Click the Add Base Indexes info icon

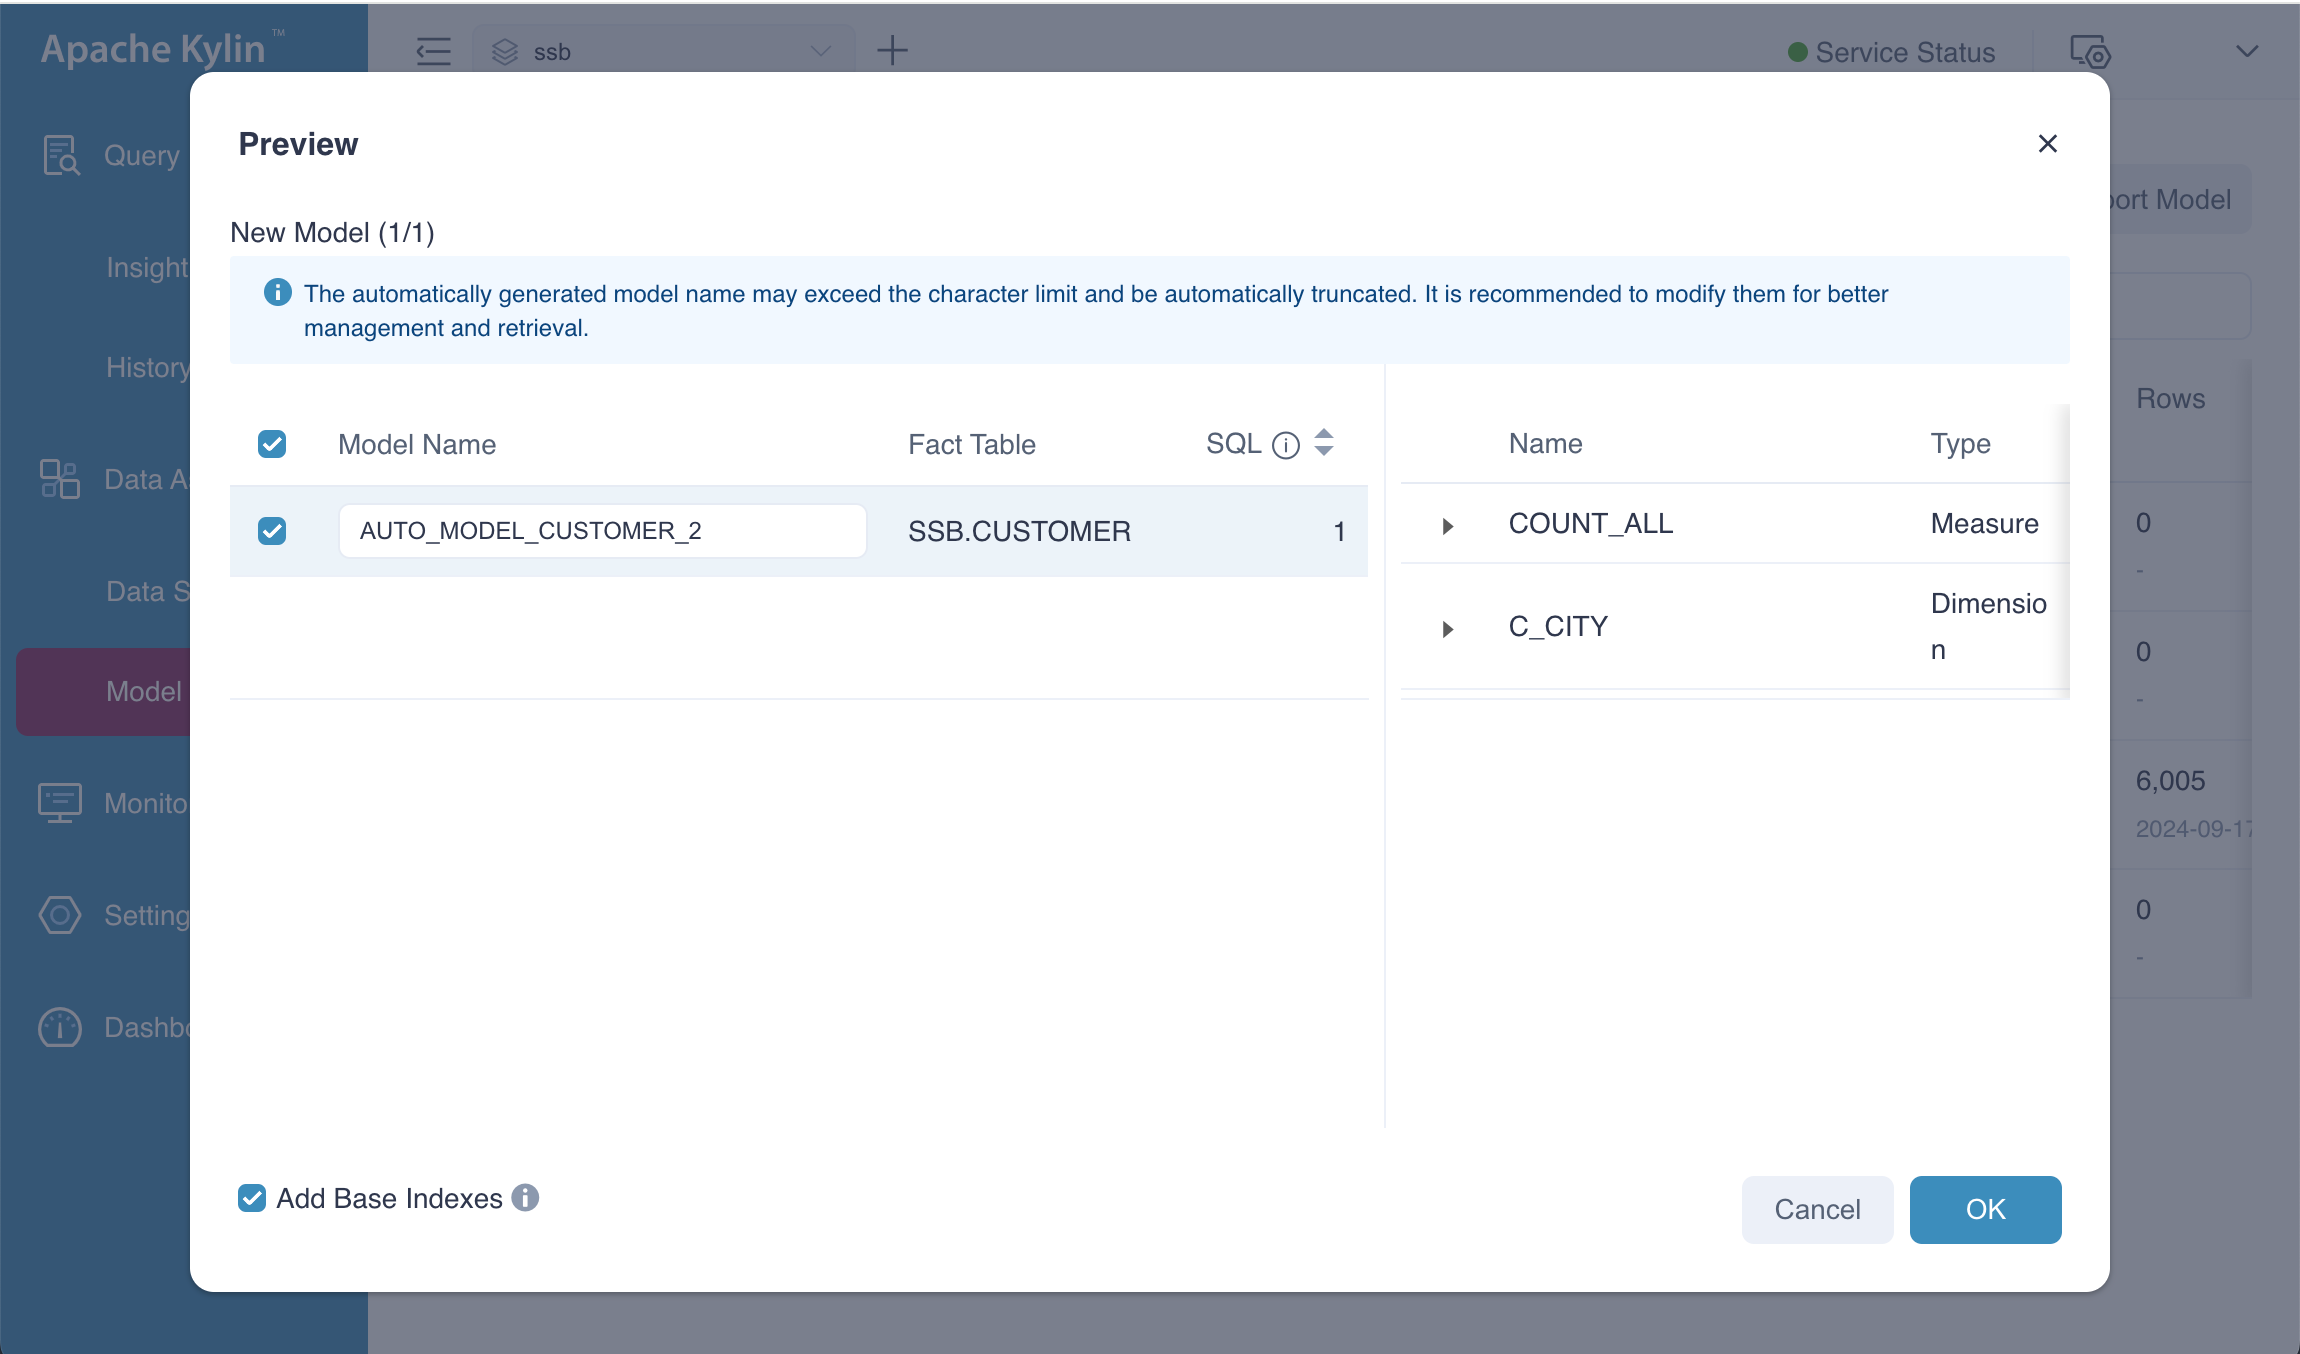[x=525, y=1197]
